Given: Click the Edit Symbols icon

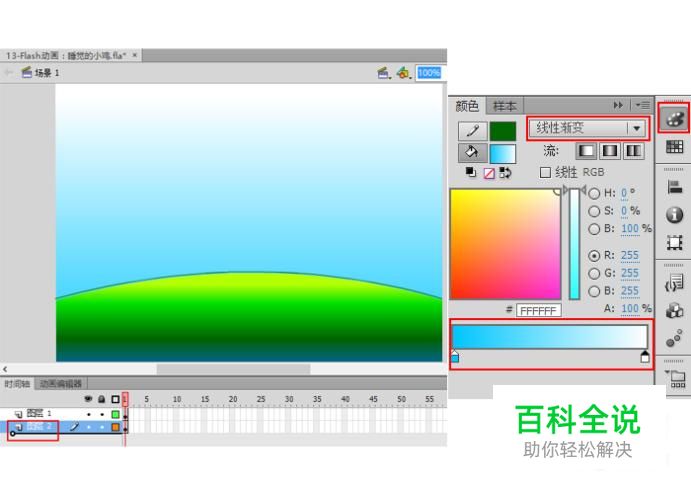Looking at the screenshot, I should [x=403, y=73].
